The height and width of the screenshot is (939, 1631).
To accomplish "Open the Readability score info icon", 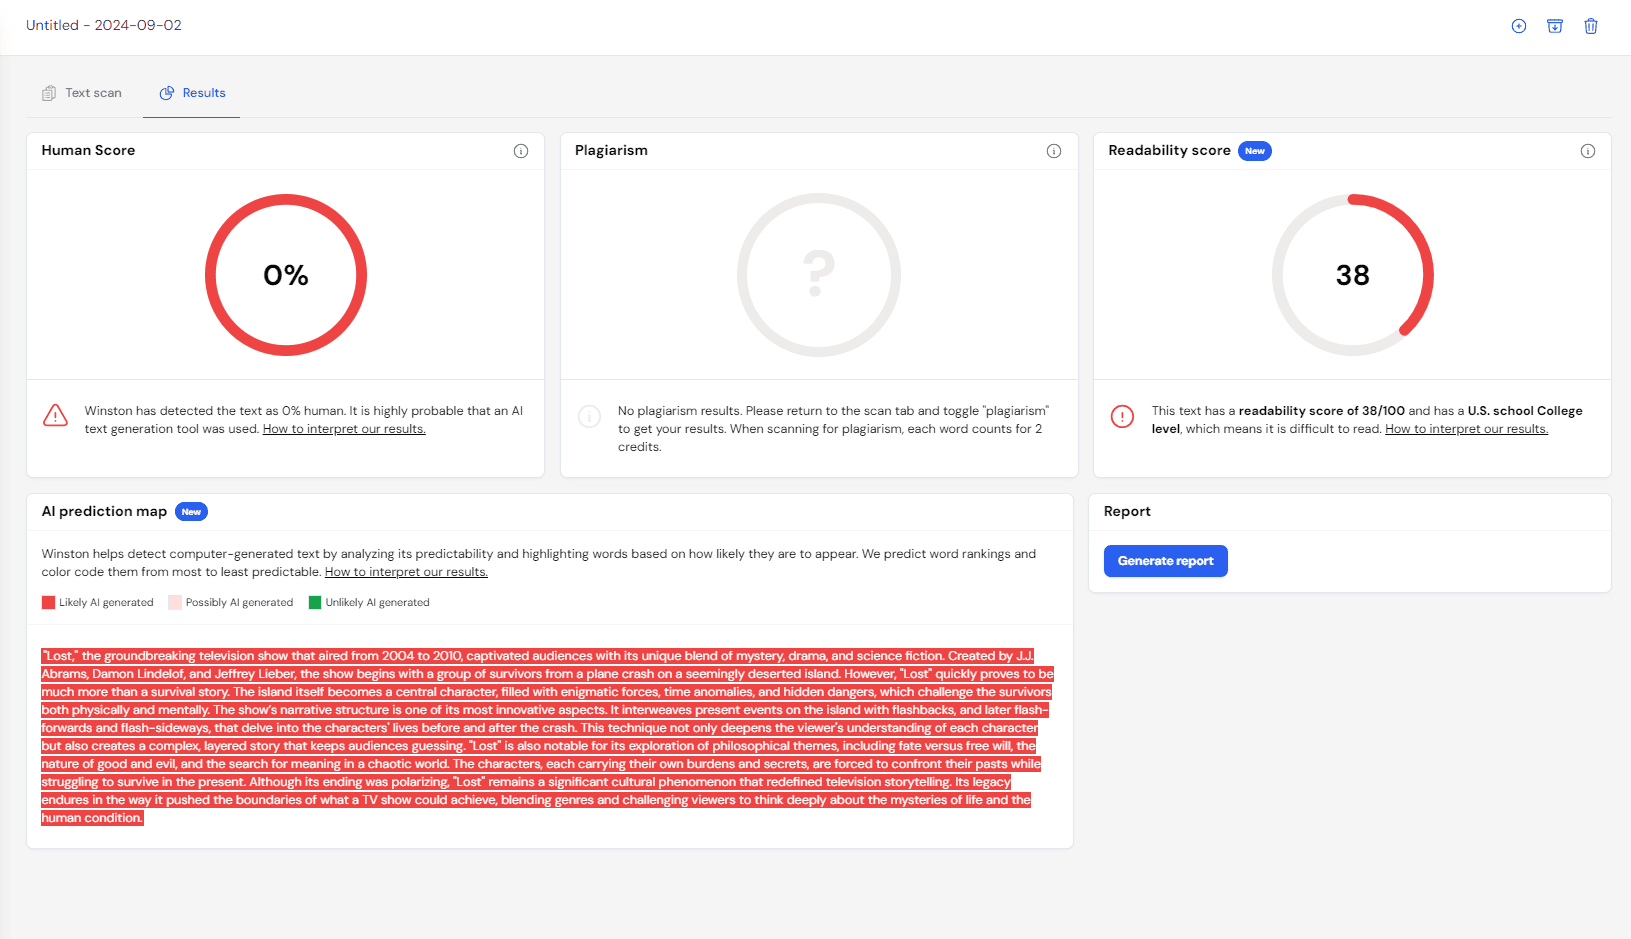I will point(1587,151).
